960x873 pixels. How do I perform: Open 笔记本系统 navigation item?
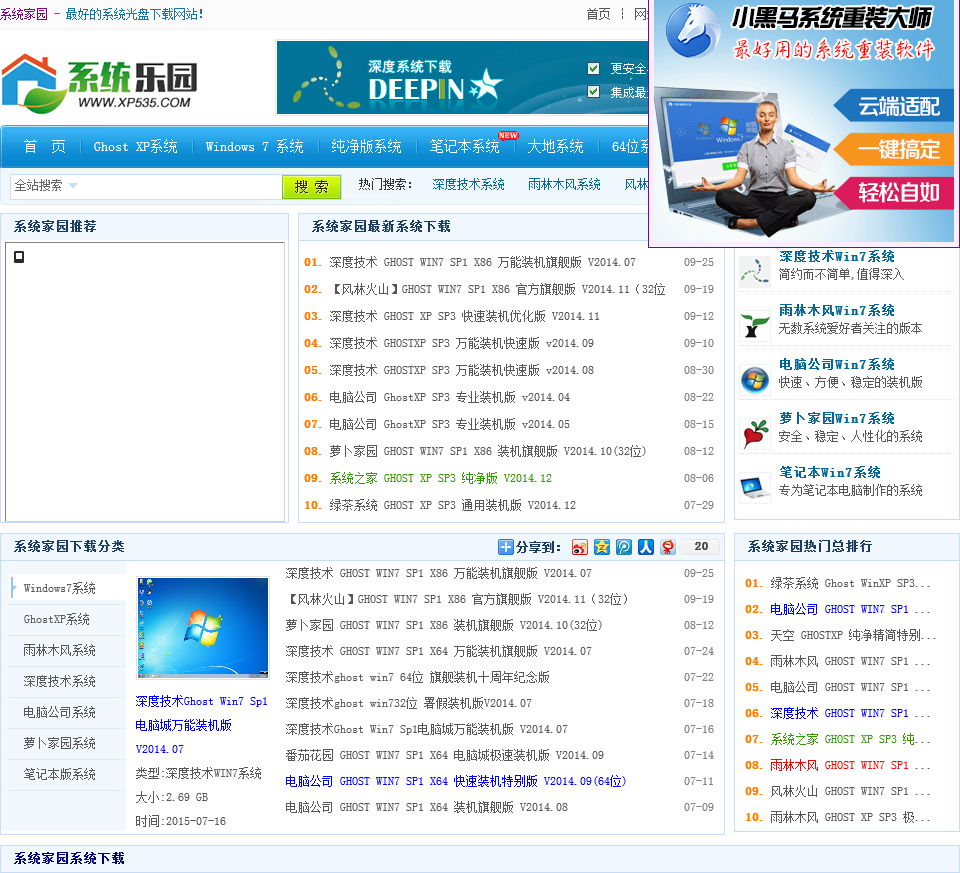point(464,146)
